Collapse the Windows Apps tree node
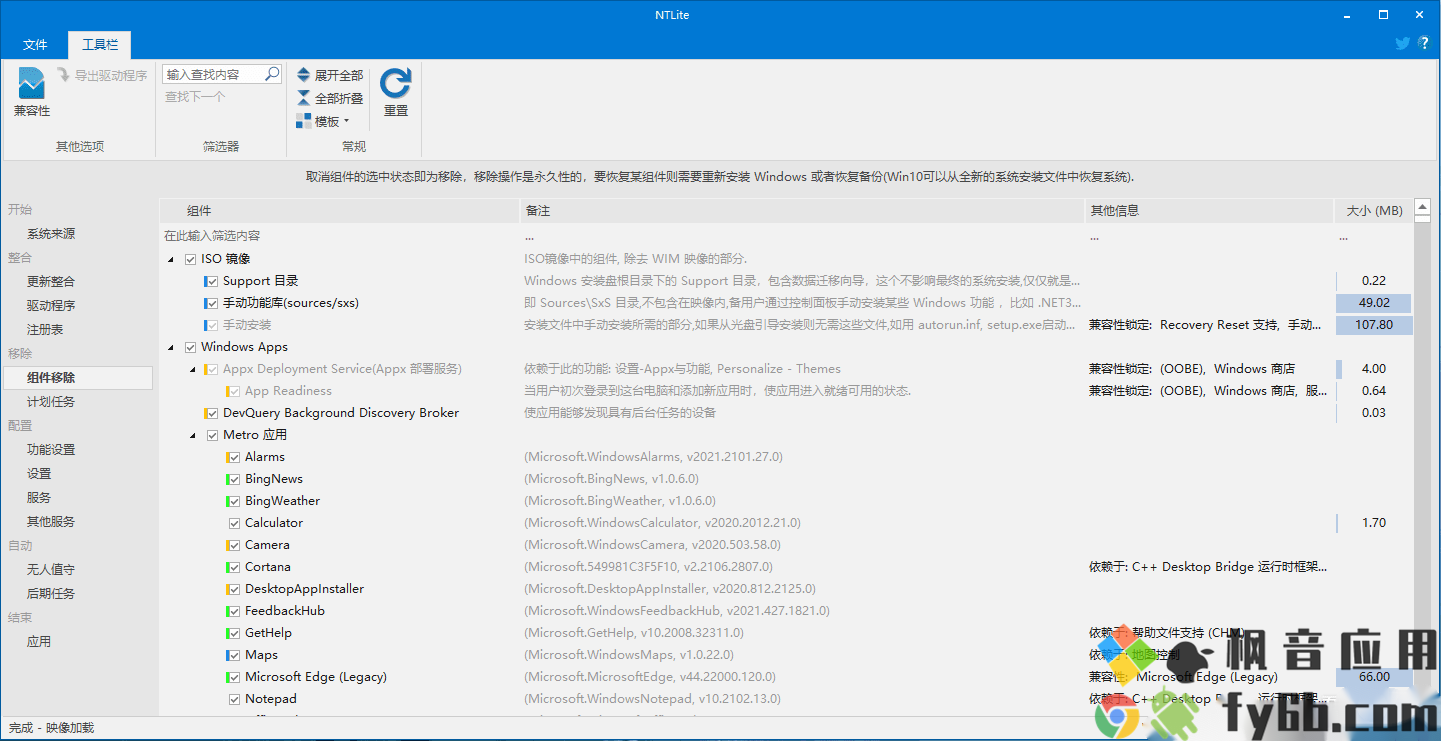Screen dimensions: 1441x741 point(171,347)
